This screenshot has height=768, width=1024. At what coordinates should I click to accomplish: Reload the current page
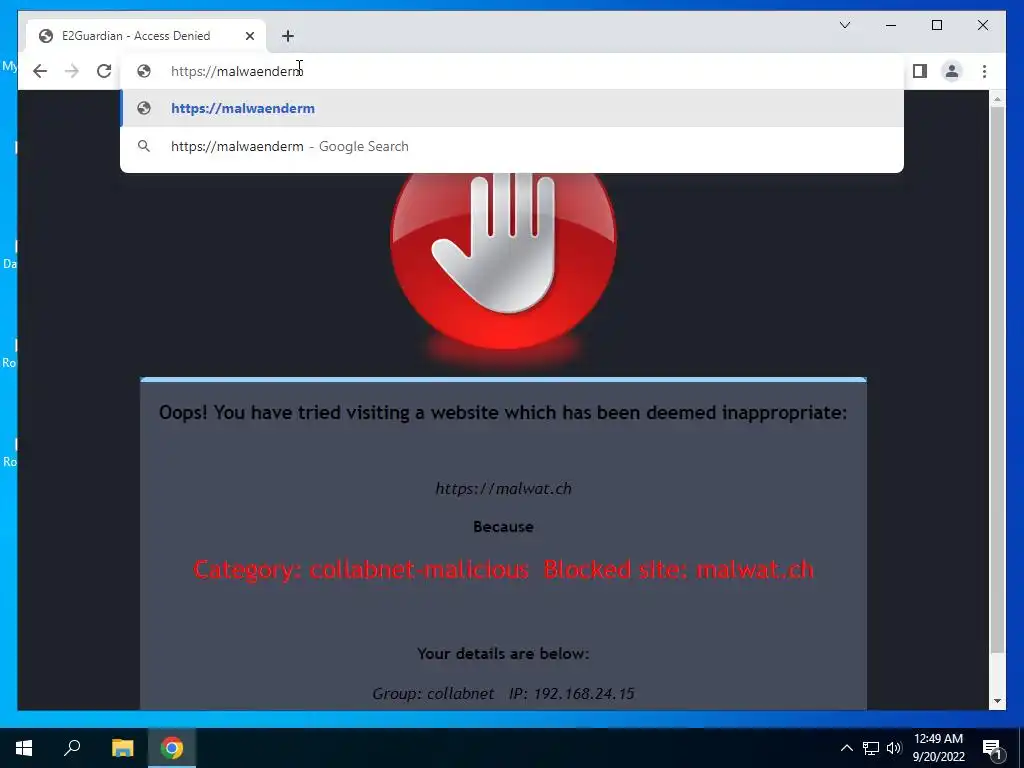click(x=104, y=71)
